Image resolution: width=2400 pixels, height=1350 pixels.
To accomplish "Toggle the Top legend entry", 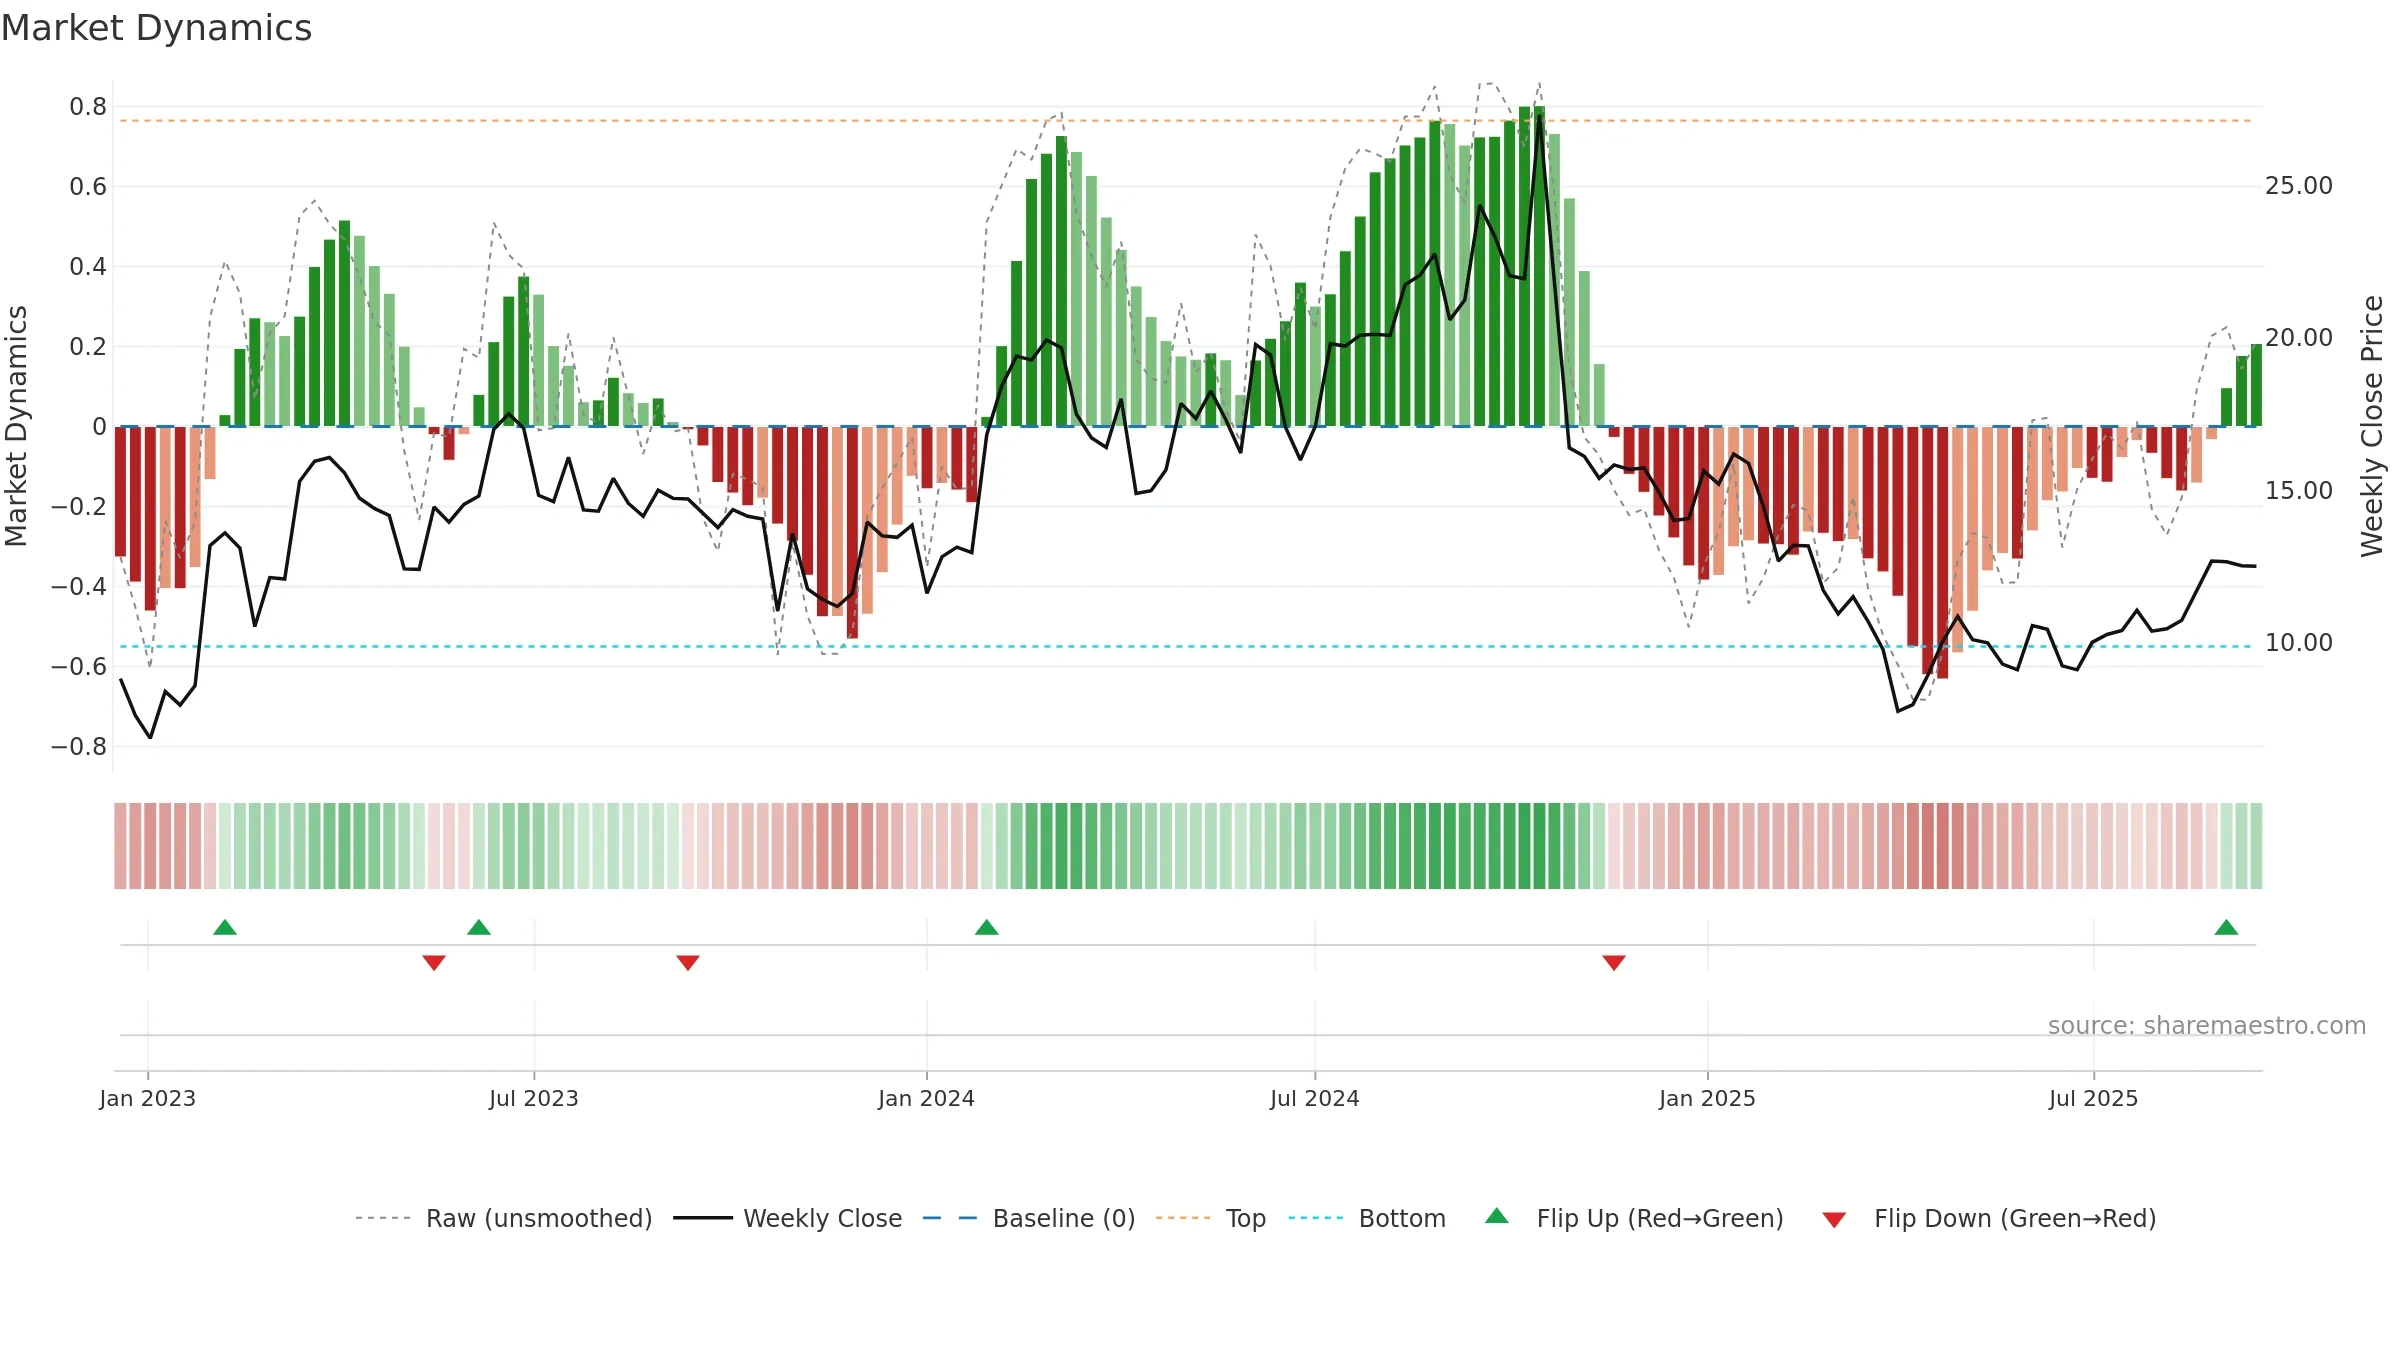I will pos(1211,1218).
